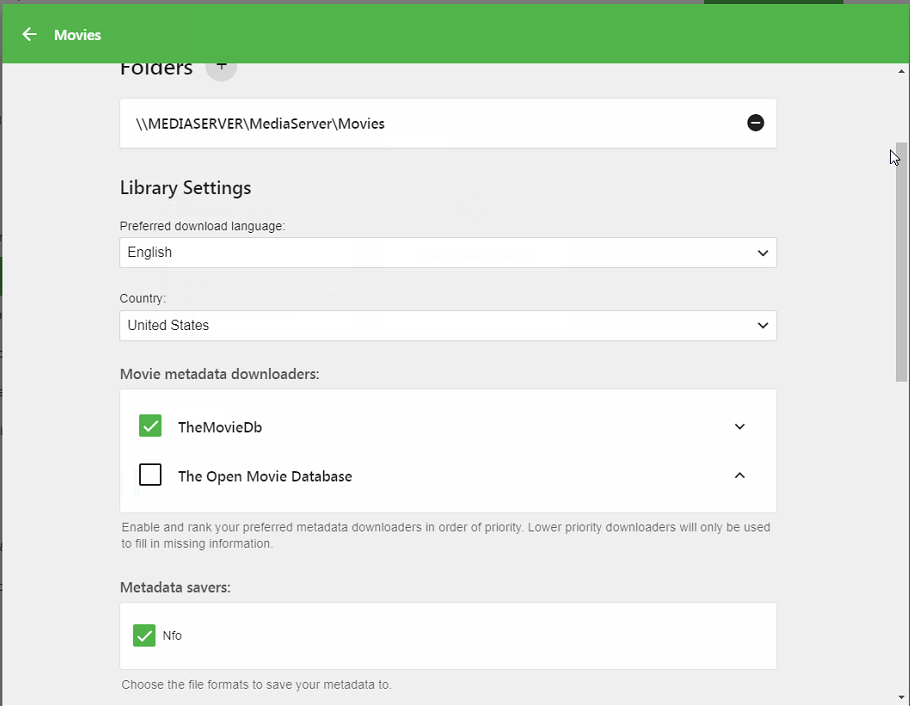This screenshot has height=706, width=910.
Task: Click the chevron on the Country selector
Action: click(x=763, y=326)
